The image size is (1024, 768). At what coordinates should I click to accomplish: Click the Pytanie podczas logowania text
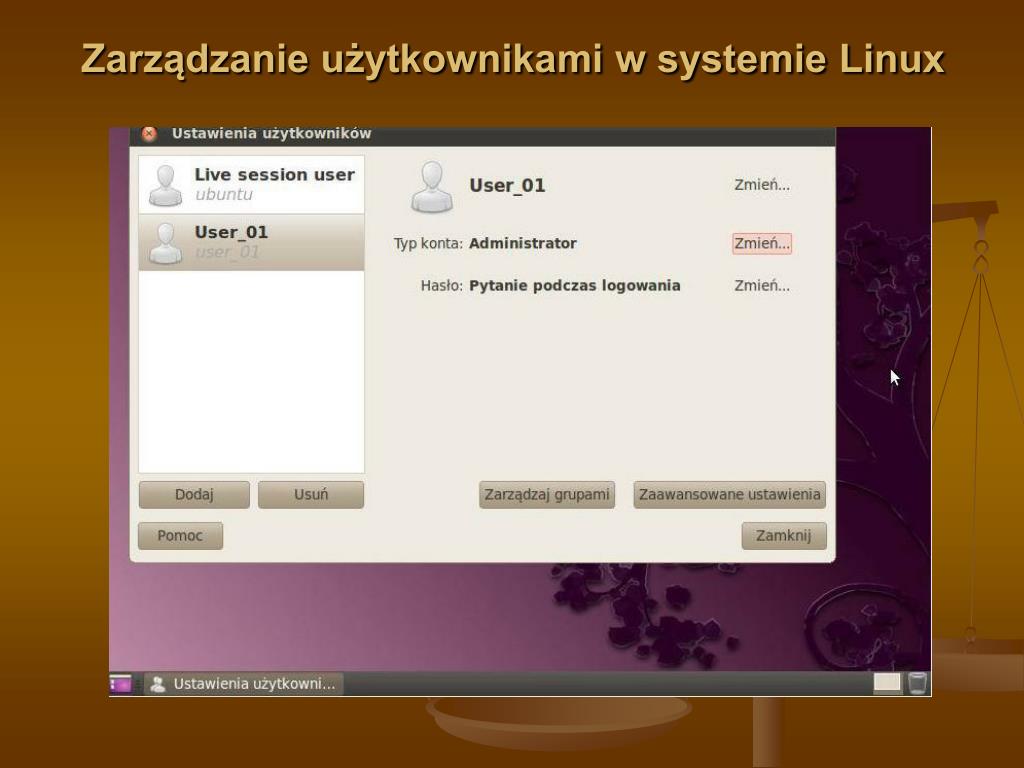pyautogui.click(x=575, y=285)
